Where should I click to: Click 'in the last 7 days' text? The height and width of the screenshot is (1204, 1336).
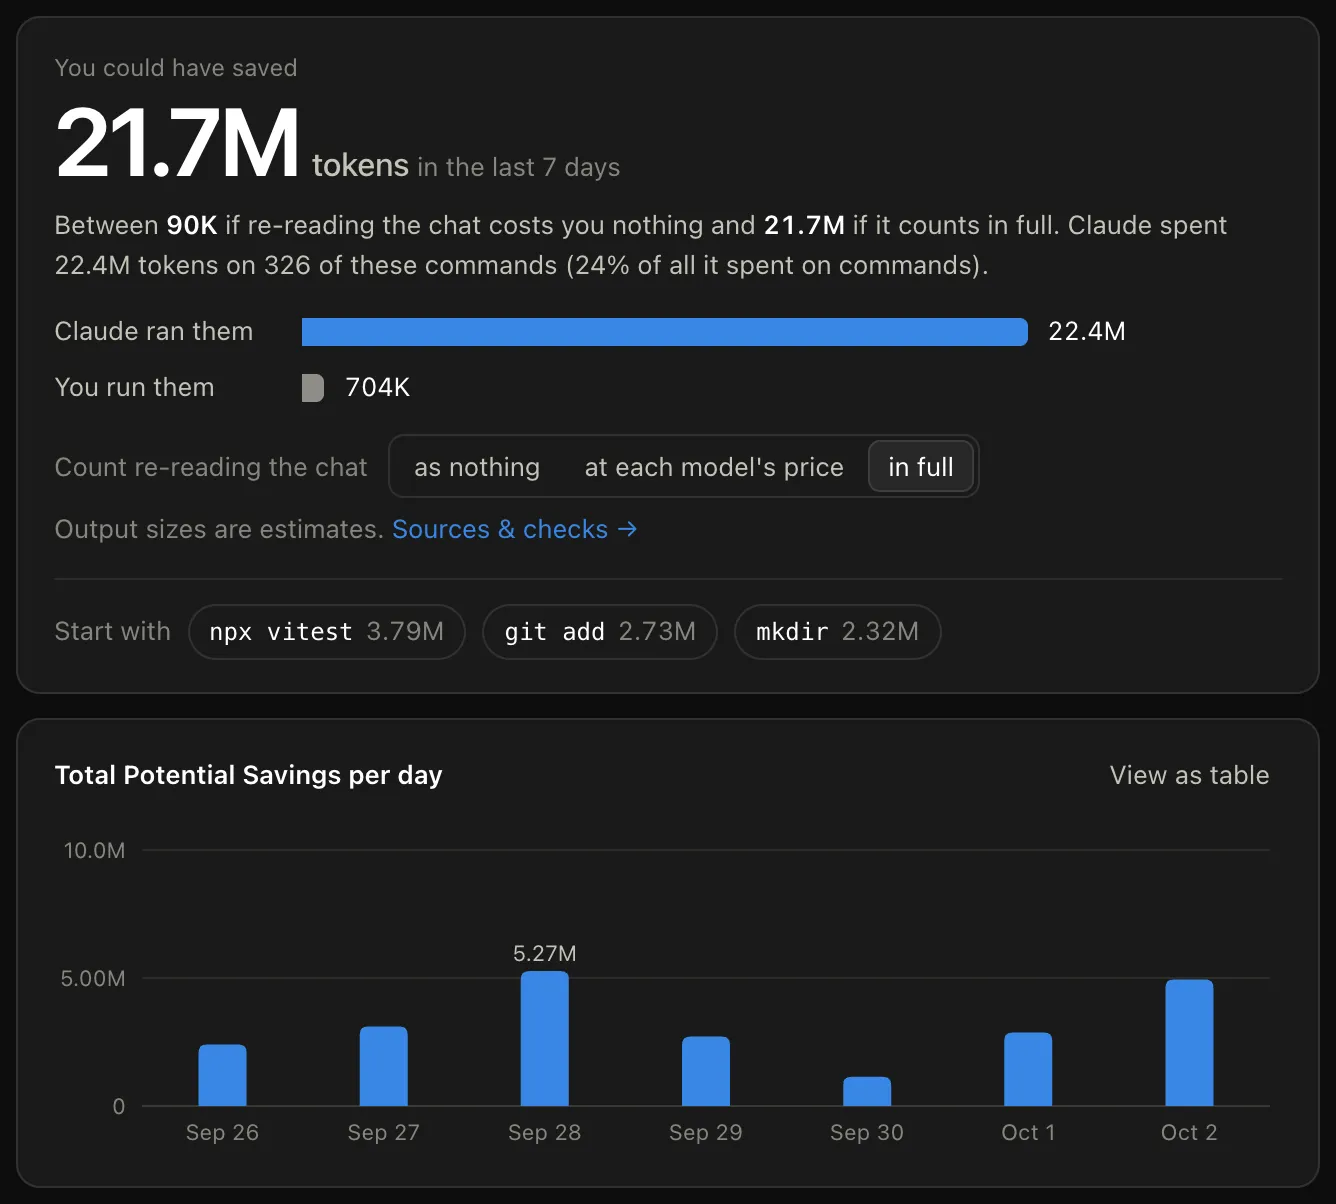(519, 167)
